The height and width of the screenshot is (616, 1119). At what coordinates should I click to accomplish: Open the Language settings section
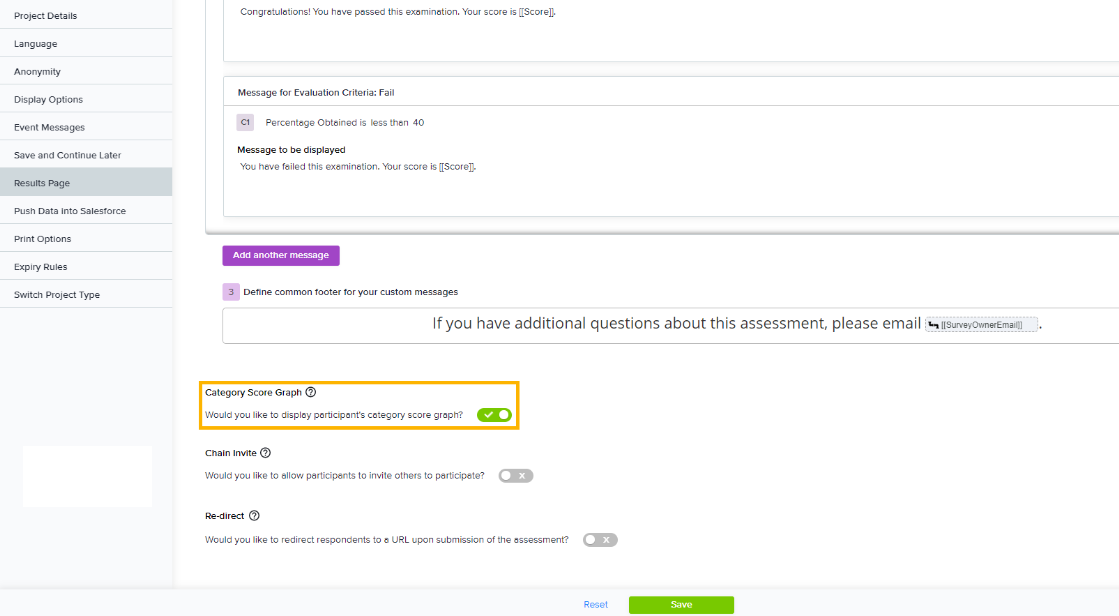pos(36,44)
